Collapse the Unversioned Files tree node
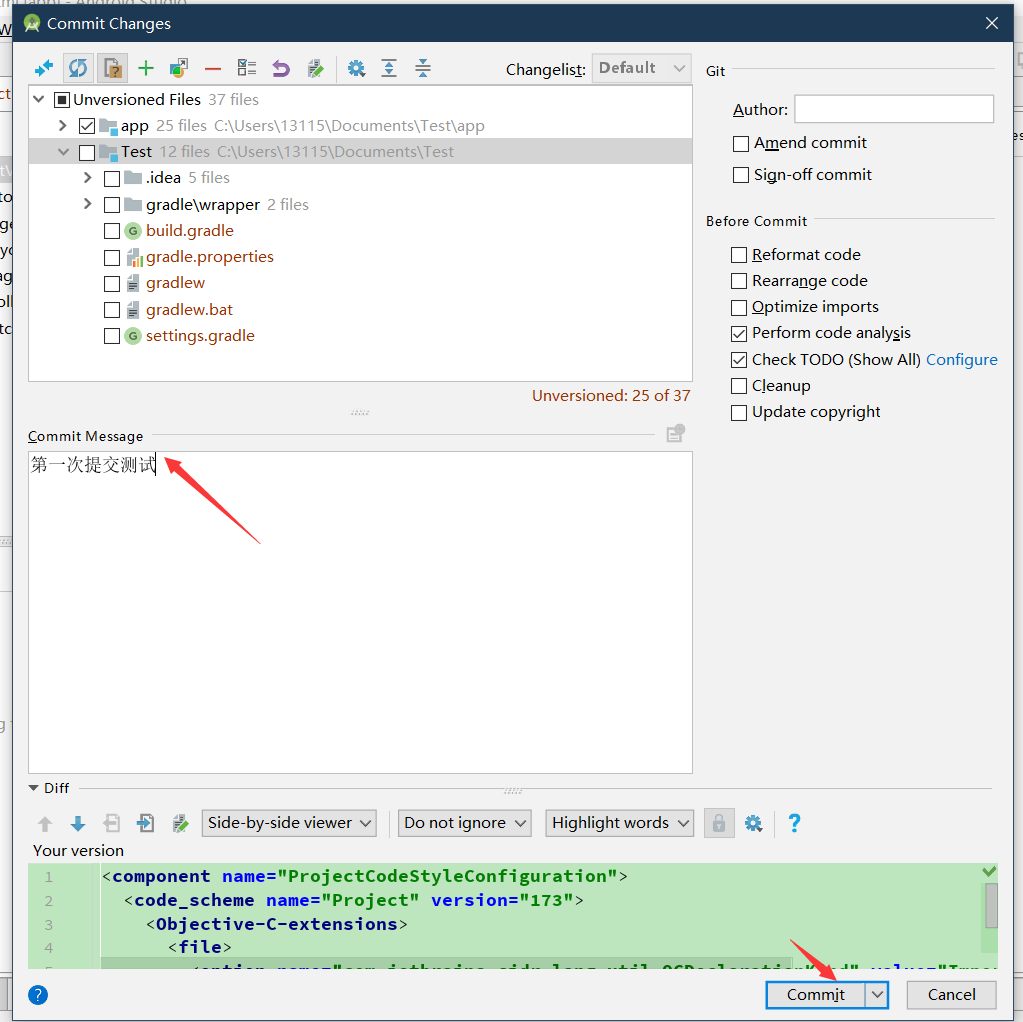This screenshot has height=1022, width=1023. pos(39,99)
